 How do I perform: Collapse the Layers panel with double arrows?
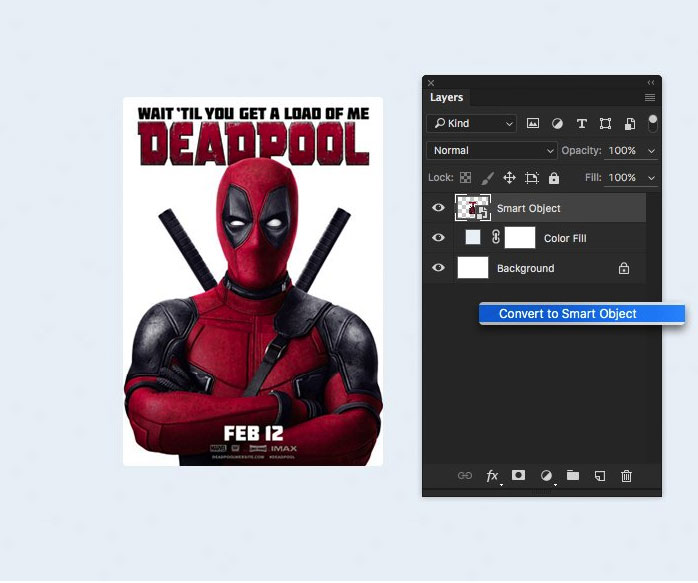[x=651, y=82]
